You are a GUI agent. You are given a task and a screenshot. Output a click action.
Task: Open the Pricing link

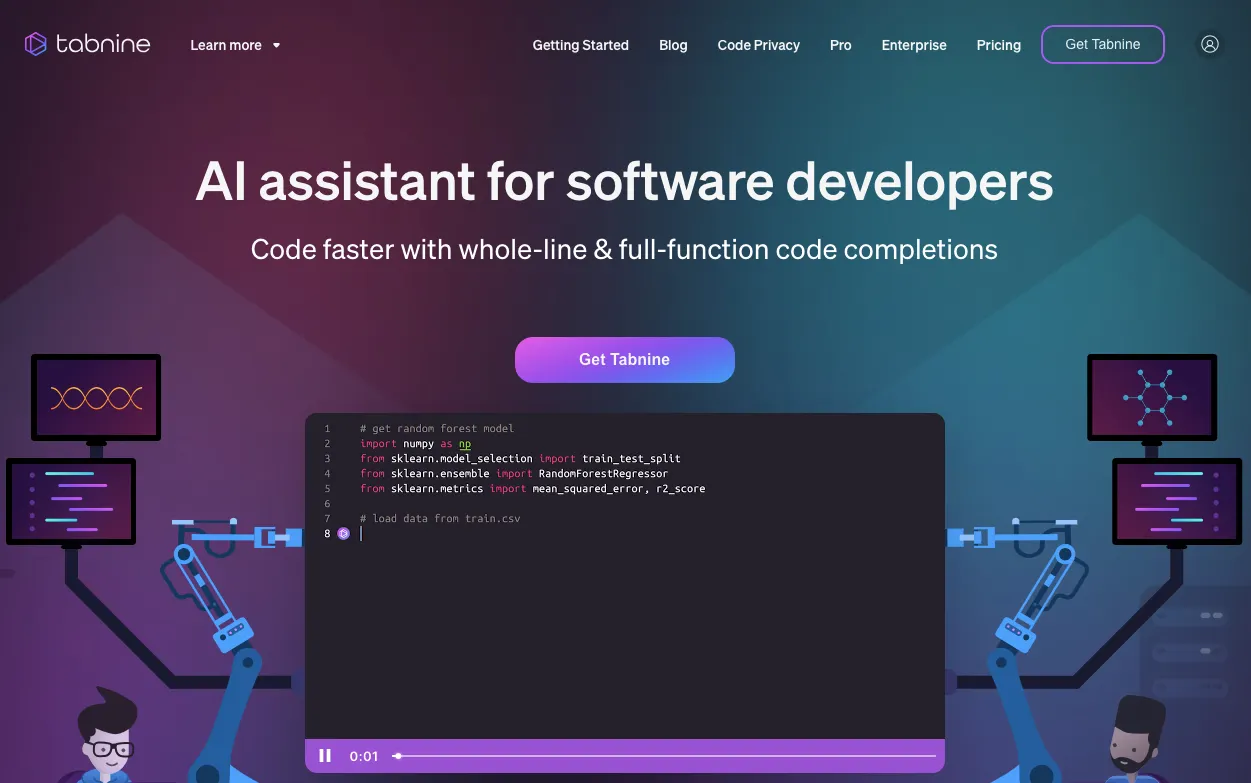click(x=998, y=45)
